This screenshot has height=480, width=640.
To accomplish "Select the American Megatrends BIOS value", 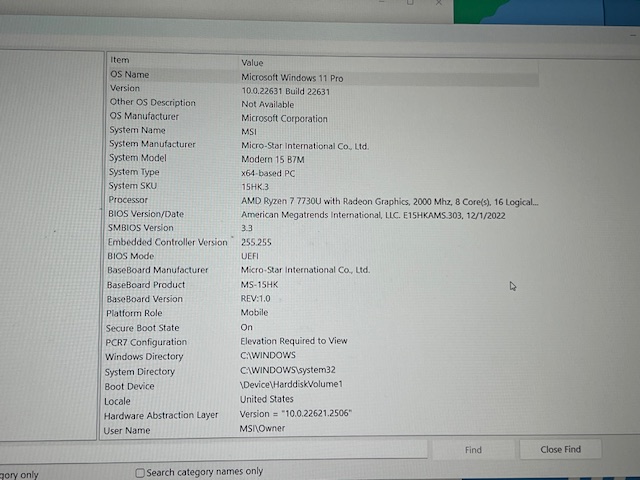I will (x=373, y=215).
